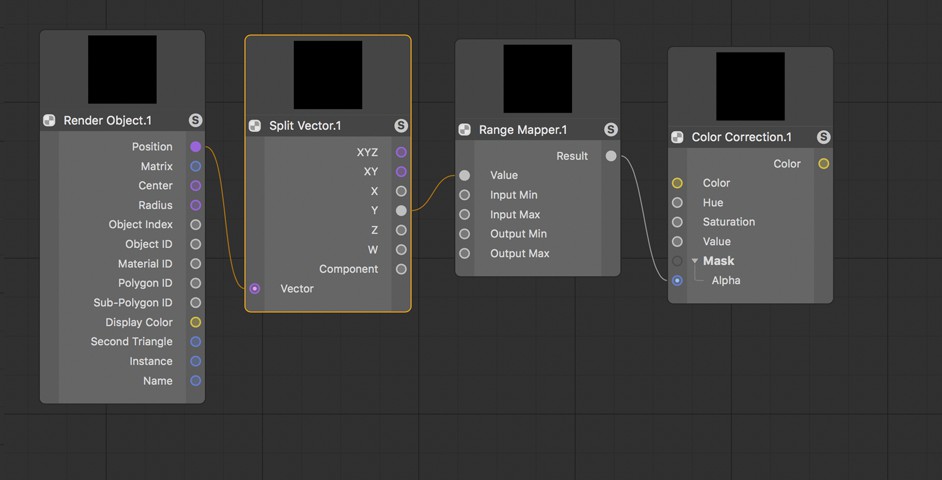Toggle solo S badge on Split Vector.1
Image resolution: width=942 pixels, height=480 pixels.
(401, 126)
